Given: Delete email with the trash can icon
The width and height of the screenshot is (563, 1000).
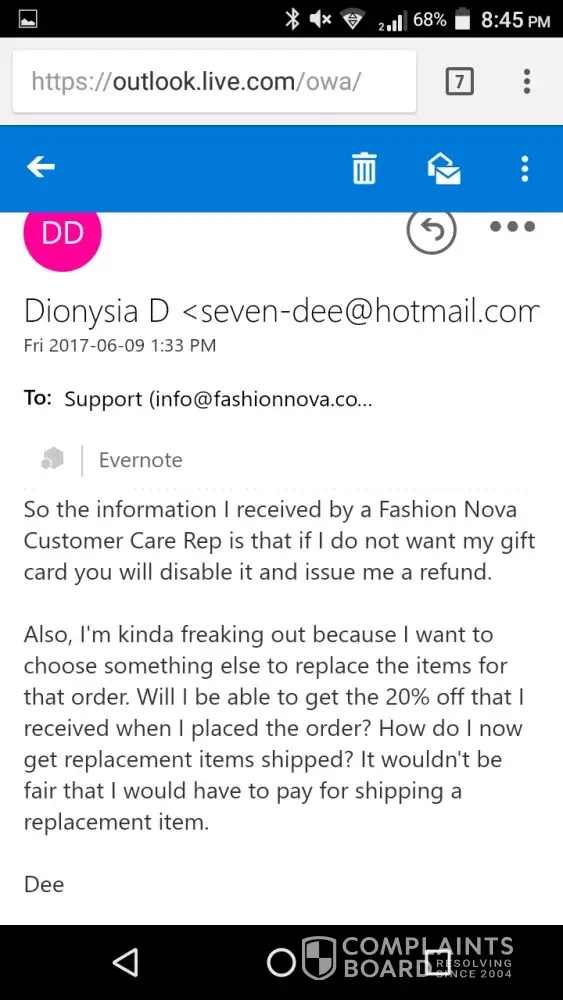Looking at the screenshot, I should coord(364,169).
